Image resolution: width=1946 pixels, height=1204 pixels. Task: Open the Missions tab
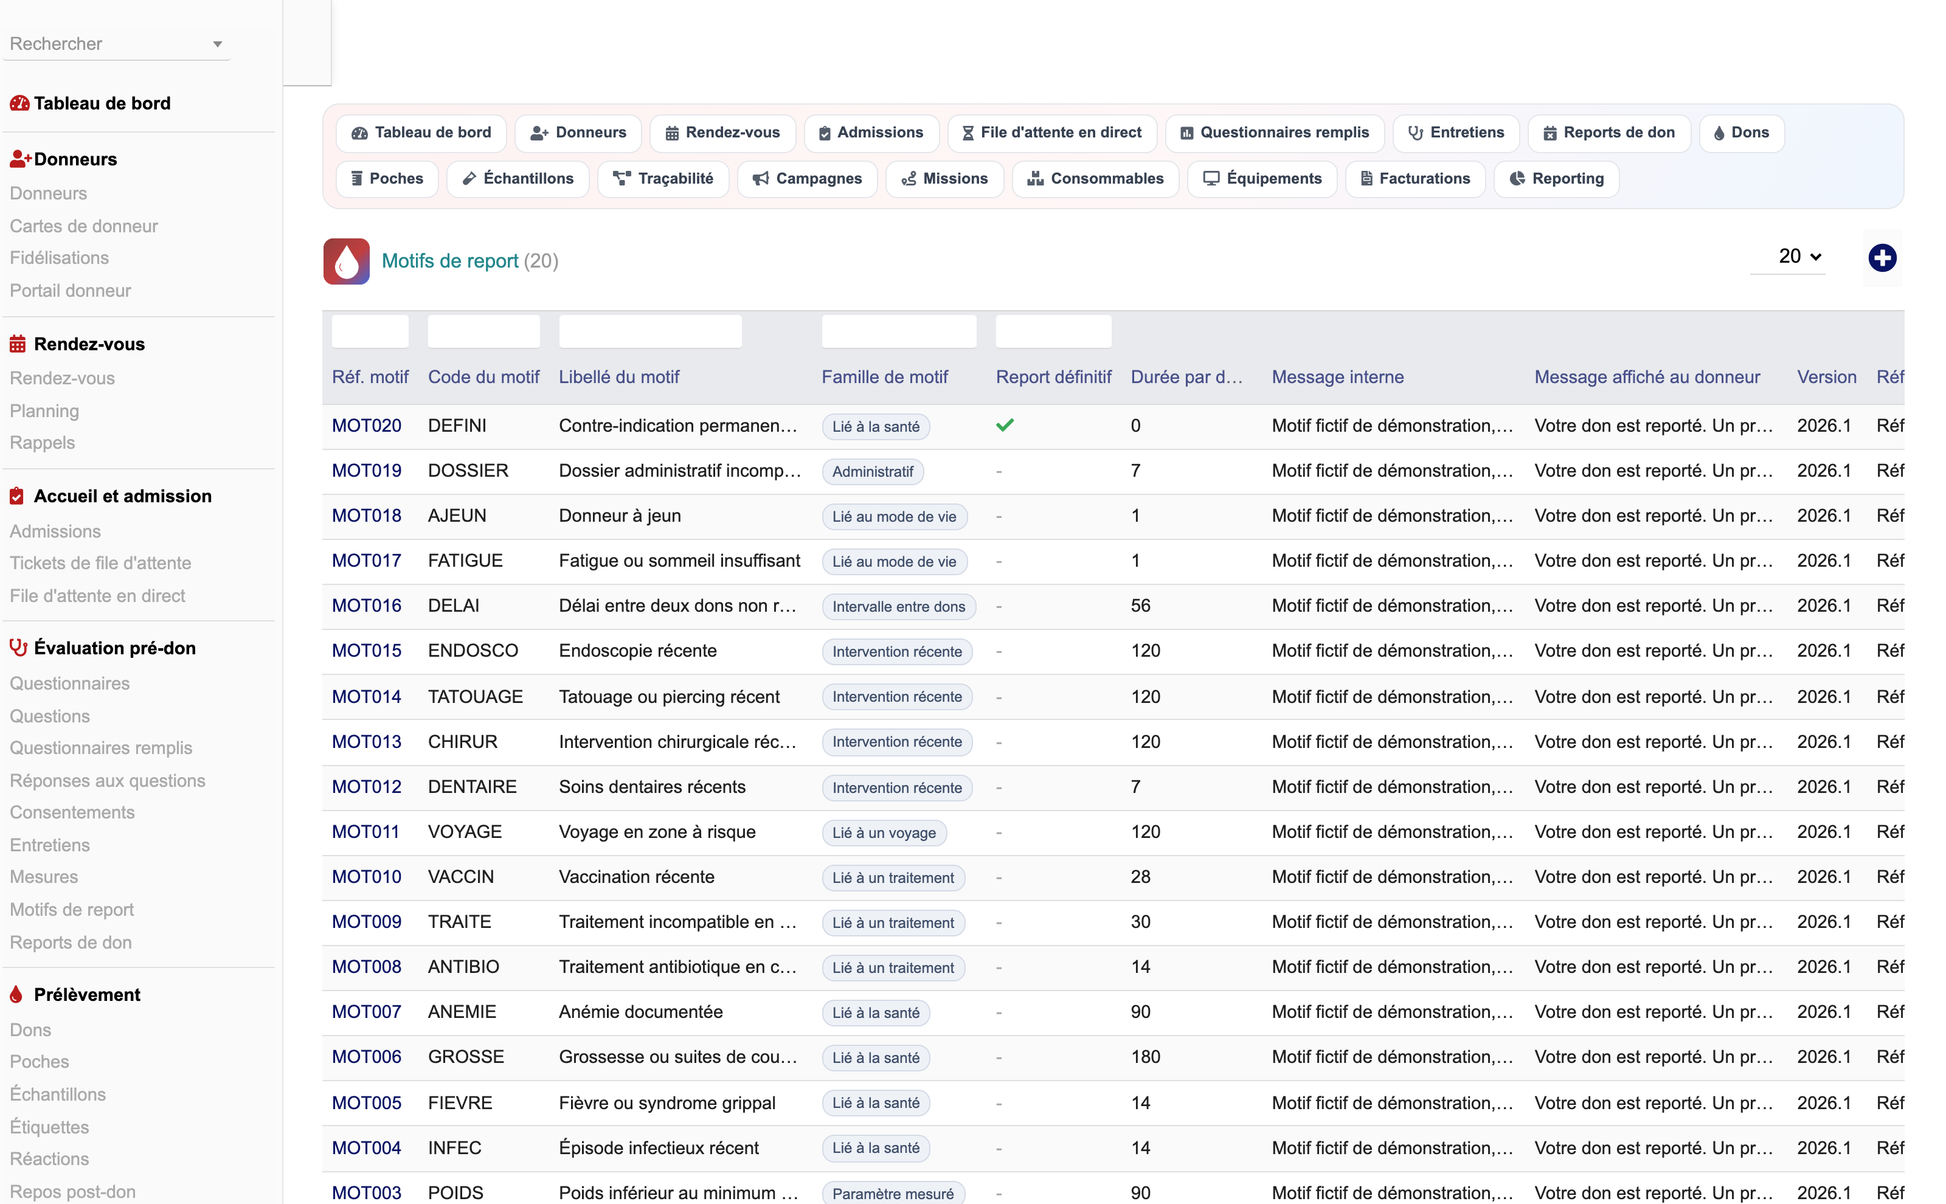coord(944,179)
